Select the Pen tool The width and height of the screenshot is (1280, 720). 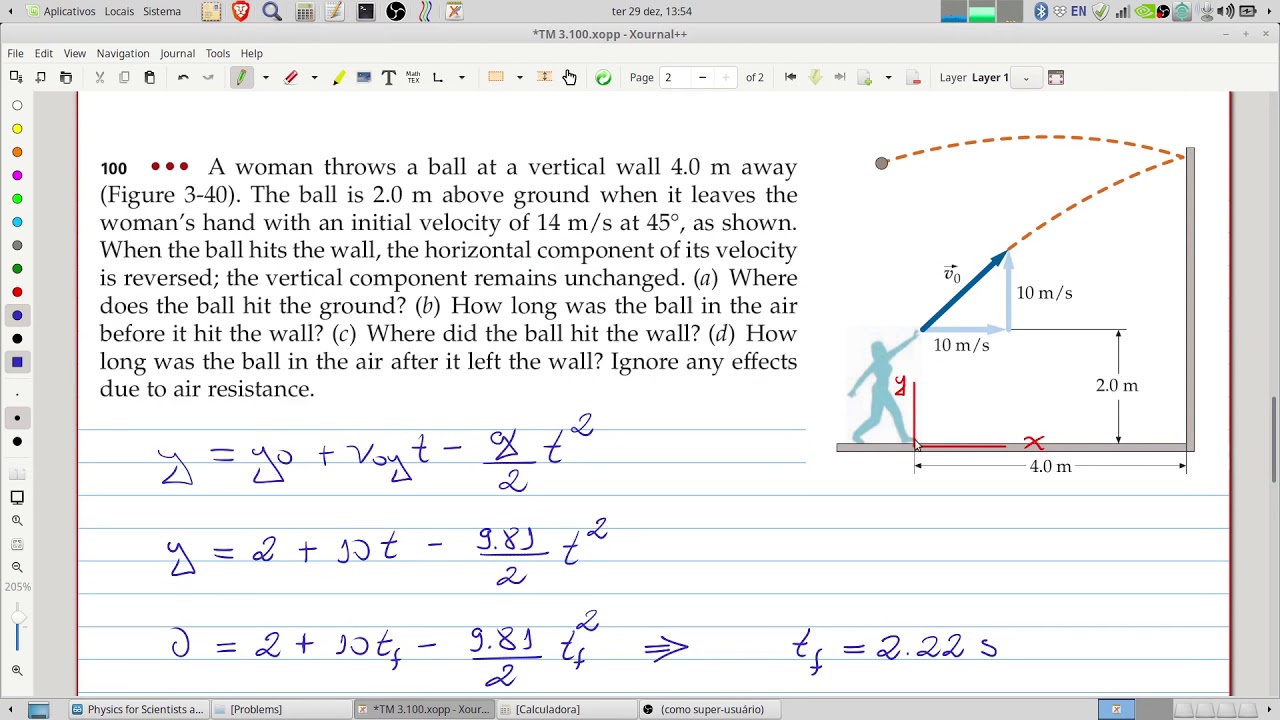click(241, 77)
